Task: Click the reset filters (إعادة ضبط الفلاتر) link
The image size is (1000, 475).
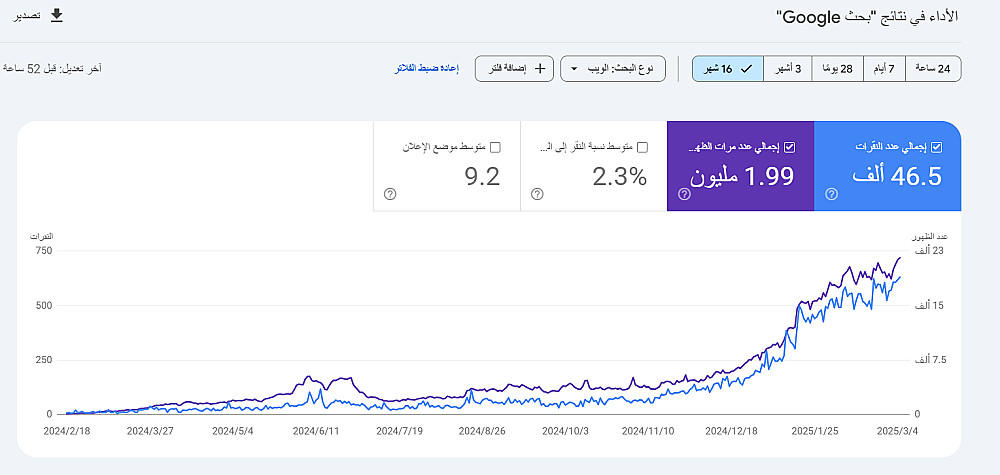Action: click(428, 69)
